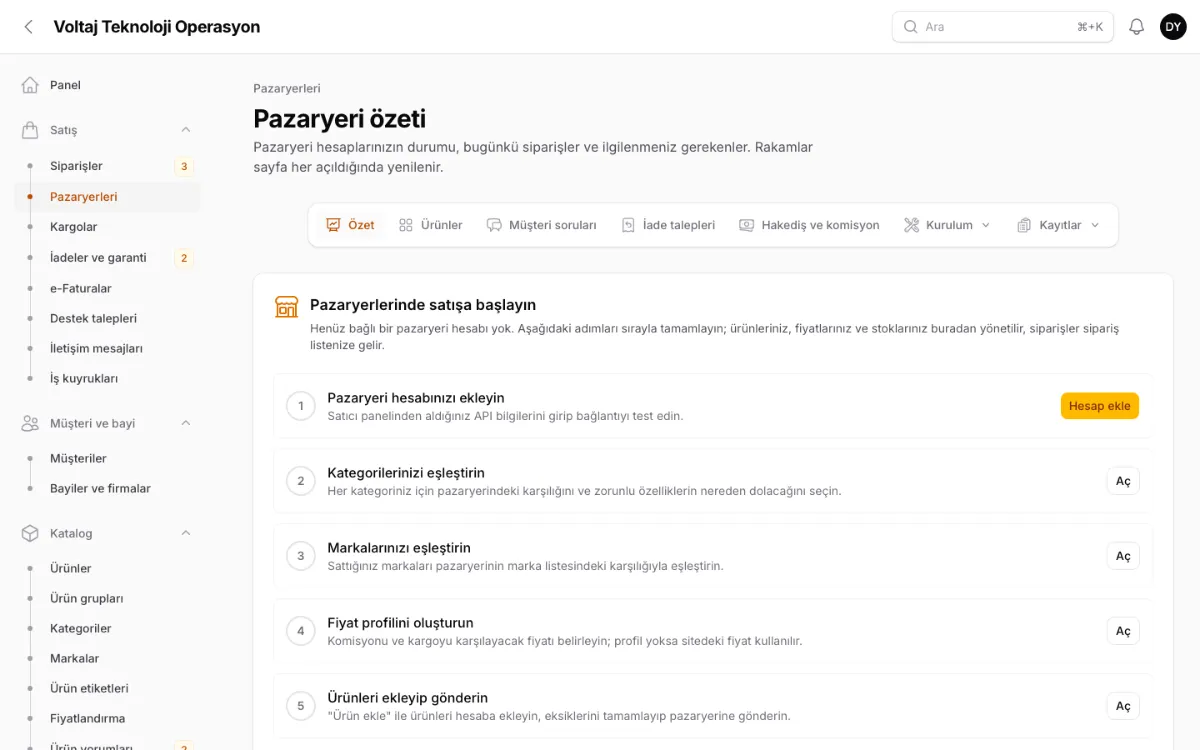Viewport: 1200px width, 750px height.
Task: Click the Pazaryerleri breadcrumb text
Action: click(x=287, y=88)
